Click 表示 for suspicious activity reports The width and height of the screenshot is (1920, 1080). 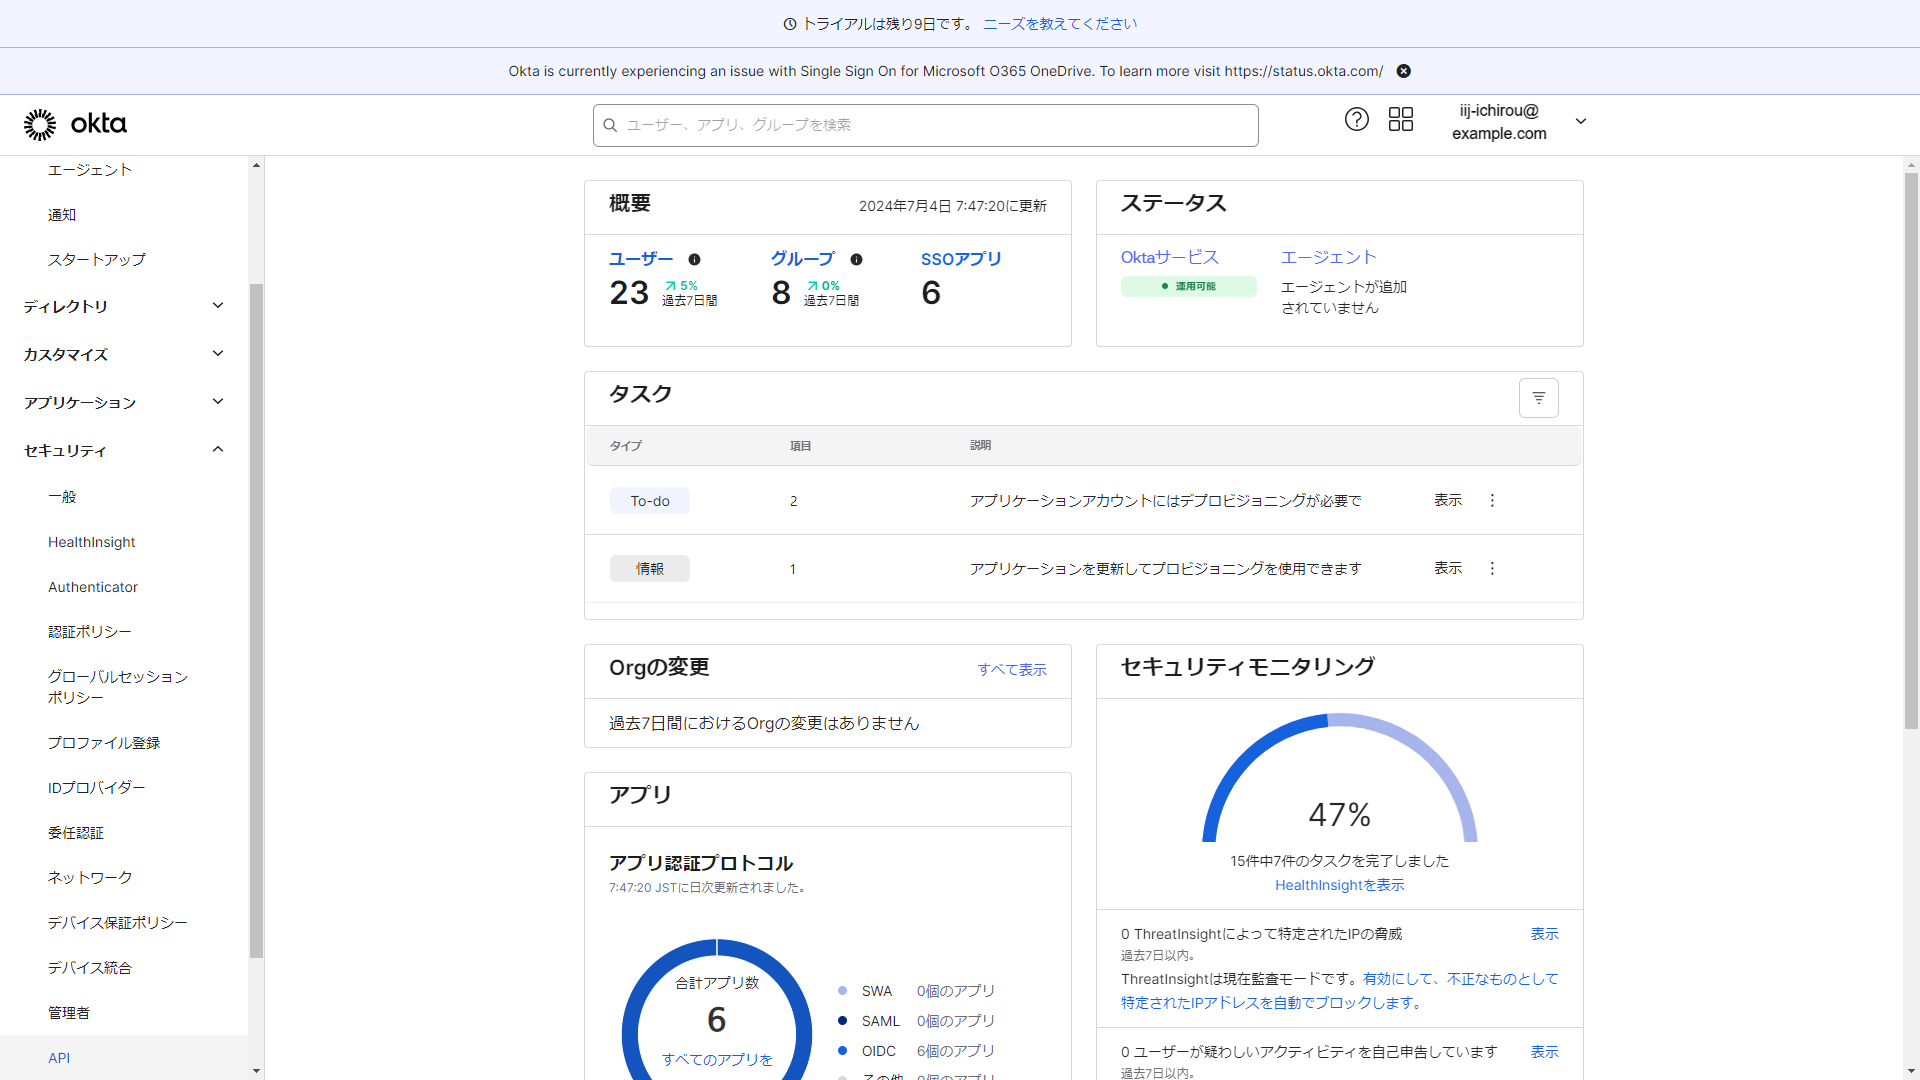tap(1545, 1052)
